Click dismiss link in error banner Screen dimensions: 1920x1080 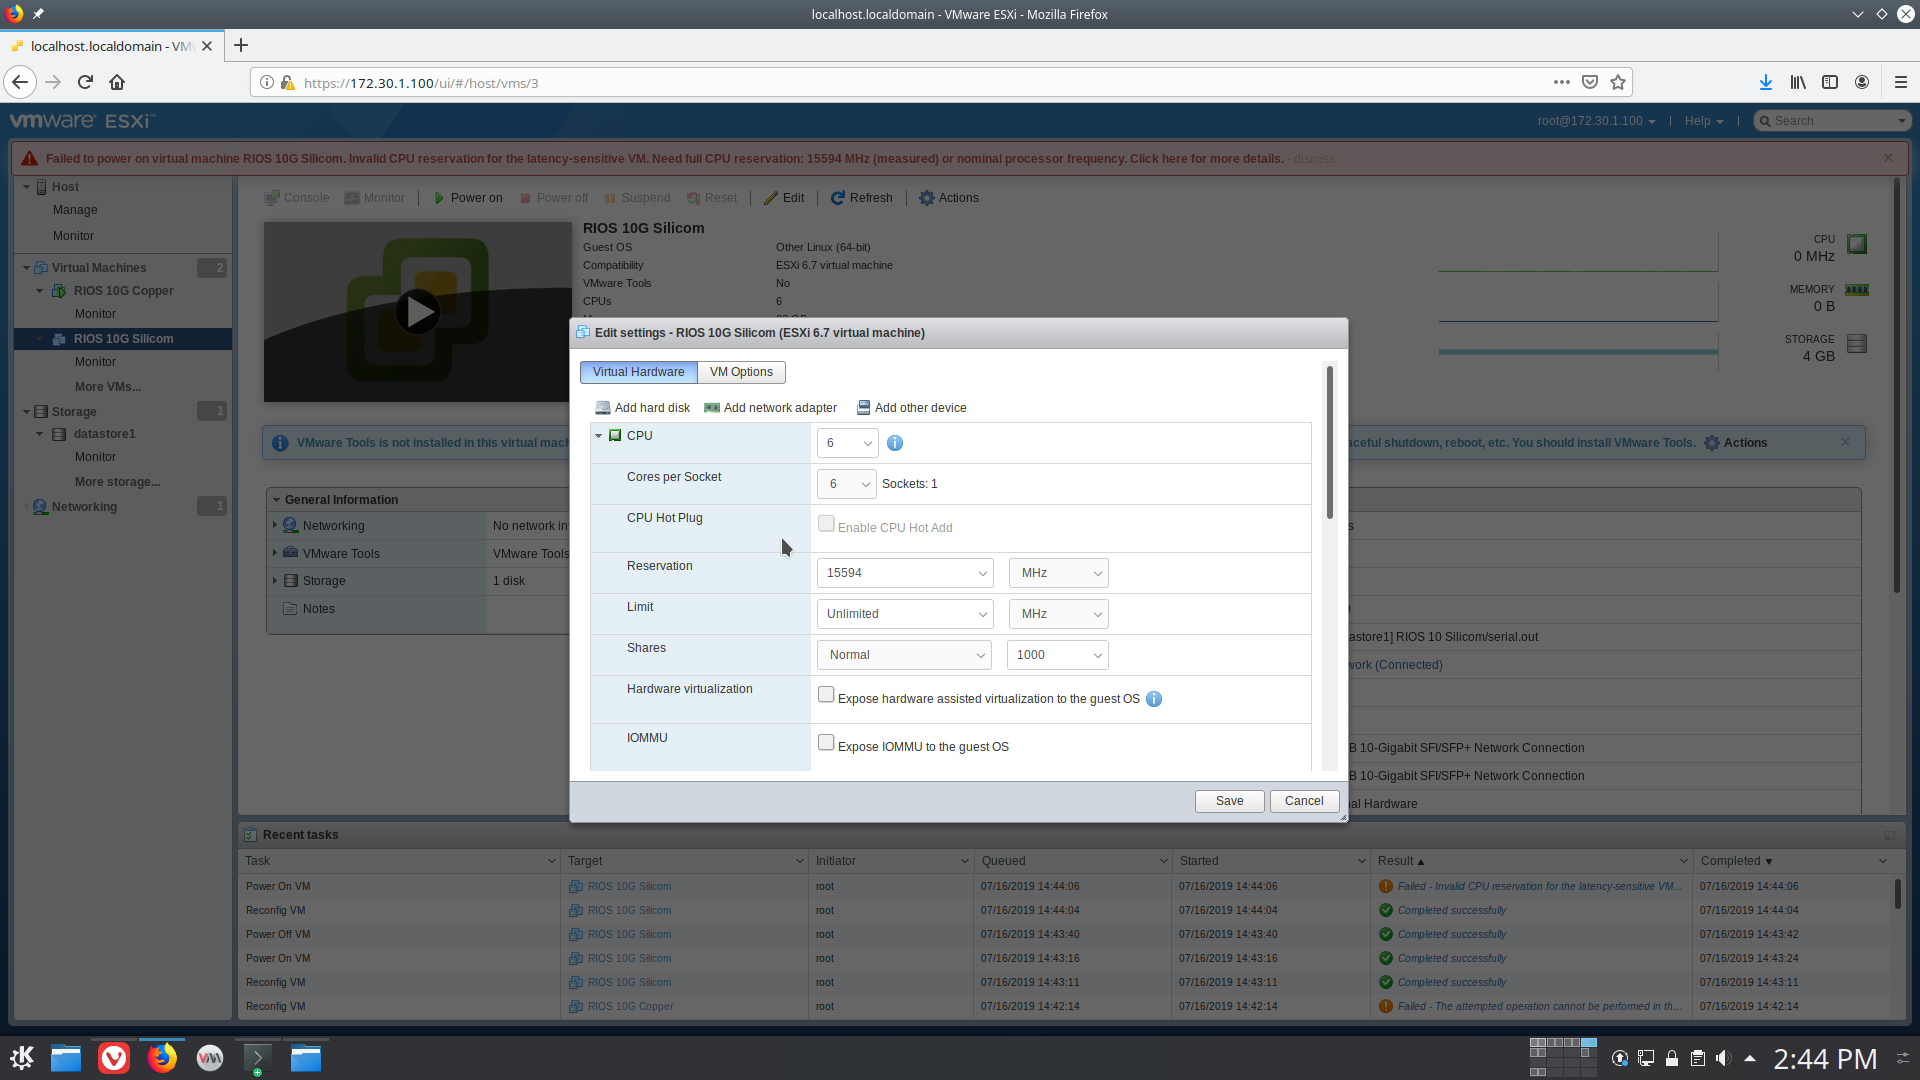click(1314, 159)
